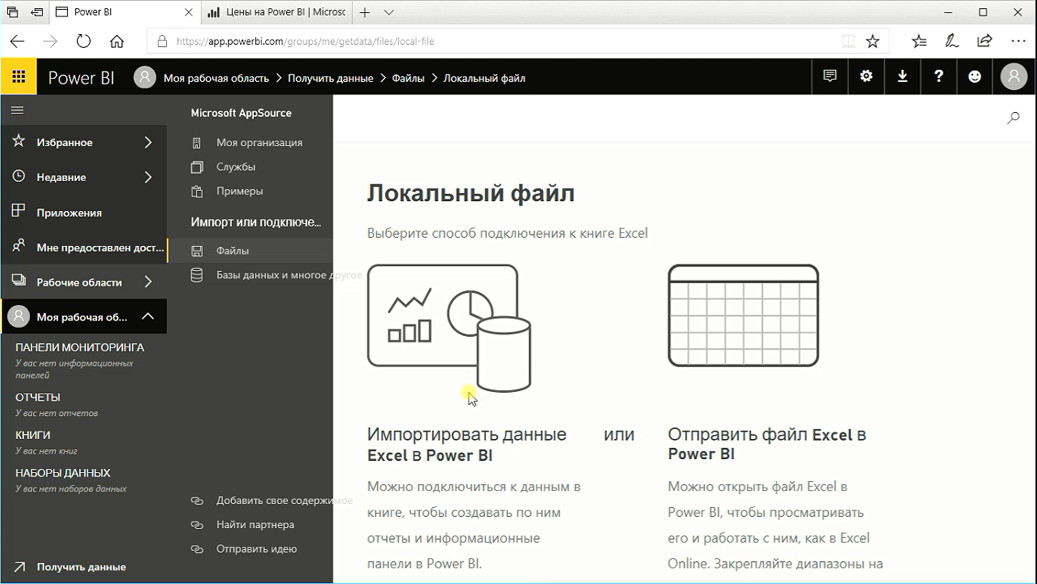Image resolution: width=1037 pixels, height=584 pixels.
Task: Expand the Рабочие области chevron
Action: click(148, 282)
